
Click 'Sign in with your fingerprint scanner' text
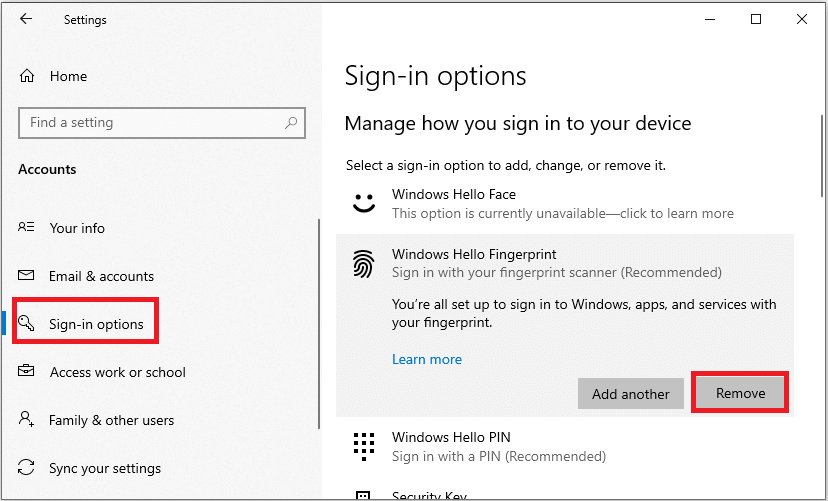(557, 273)
